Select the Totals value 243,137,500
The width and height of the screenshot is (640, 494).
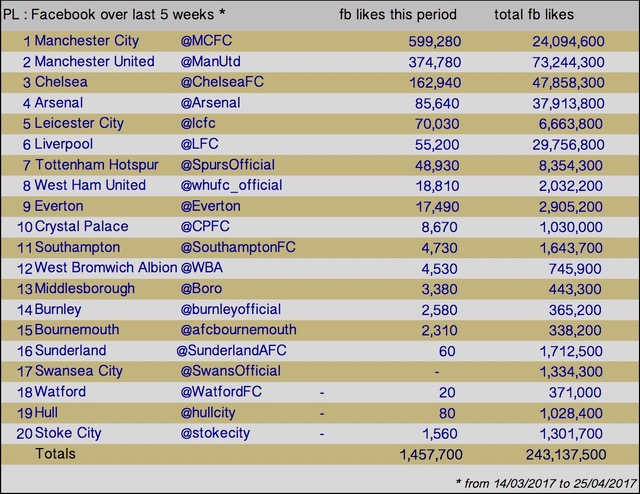coord(566,454)
